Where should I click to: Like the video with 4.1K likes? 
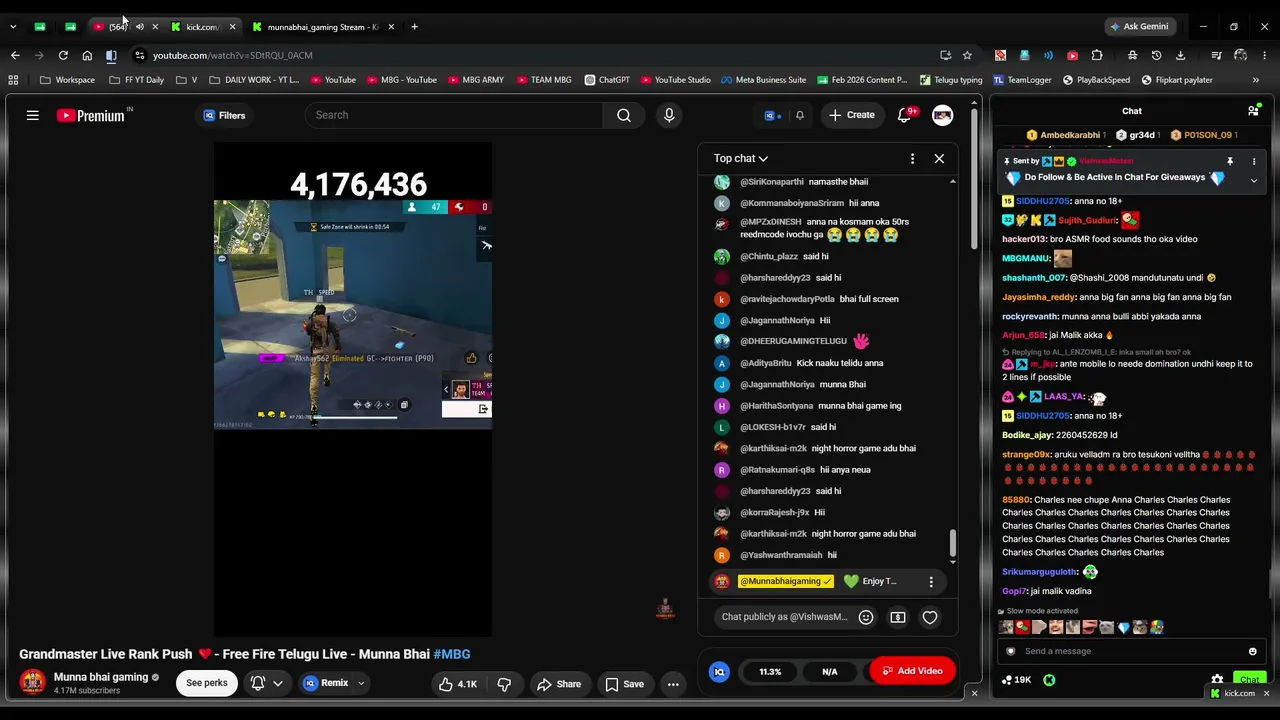tap(458, 684)
